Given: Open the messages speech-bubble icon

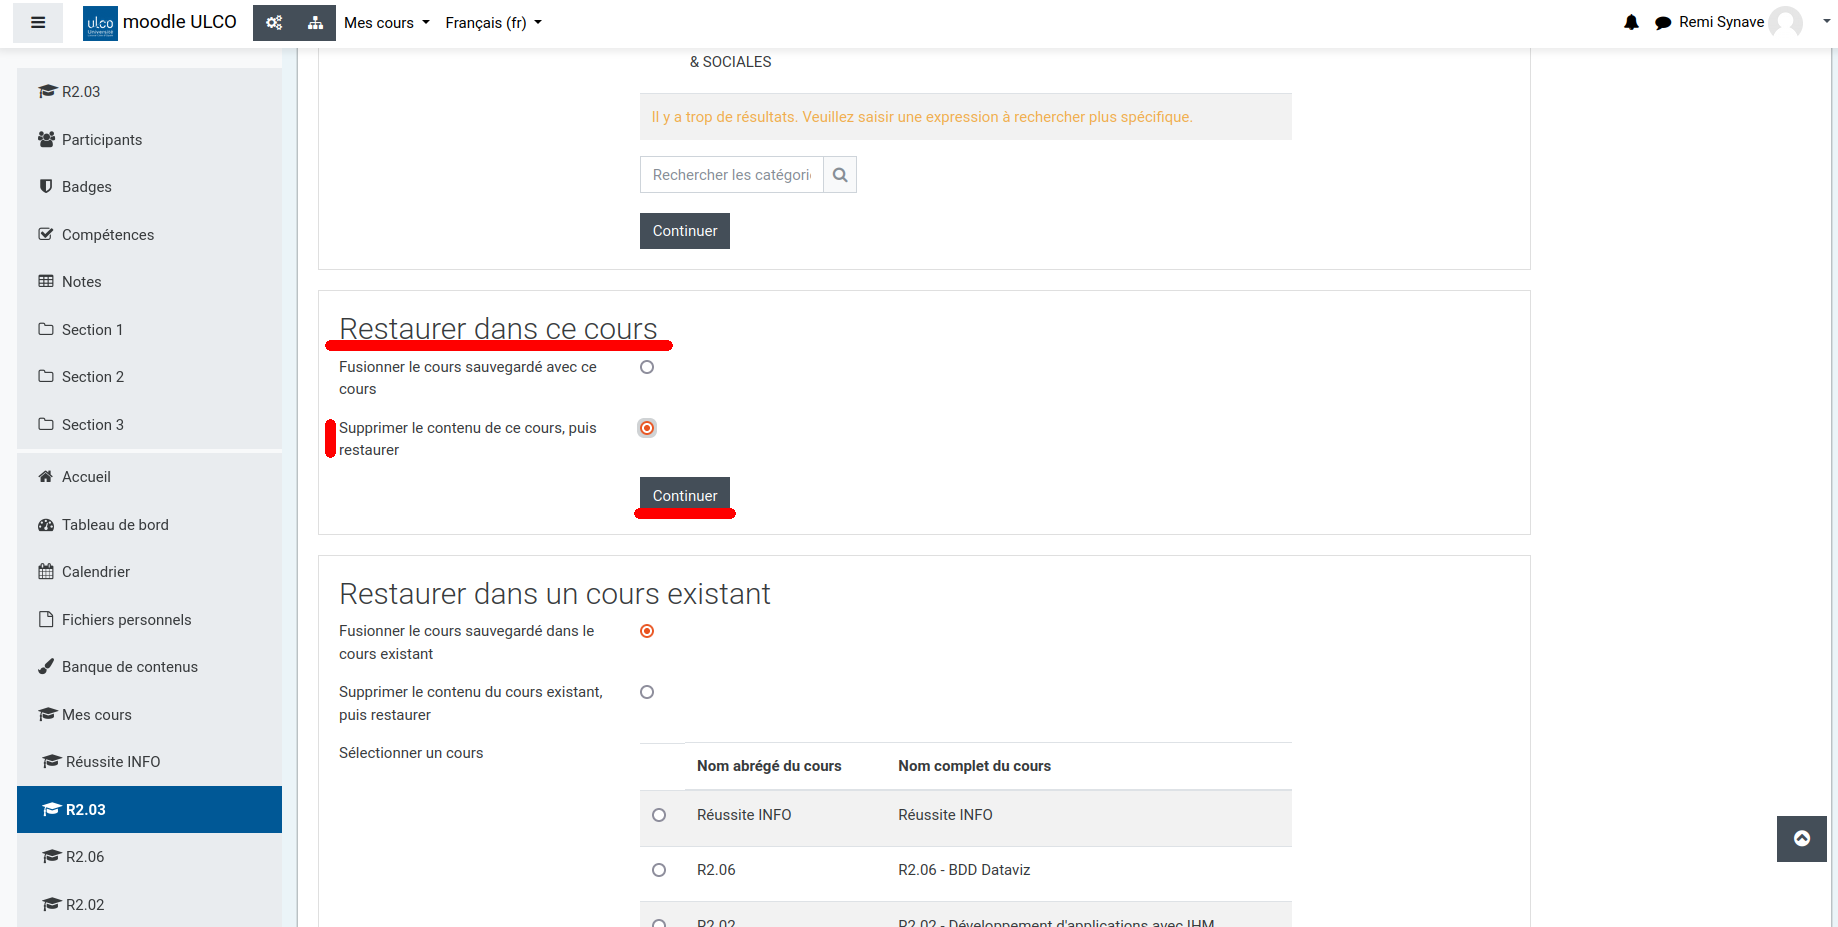Looking at the screenshot, I should coord(1662,23).
